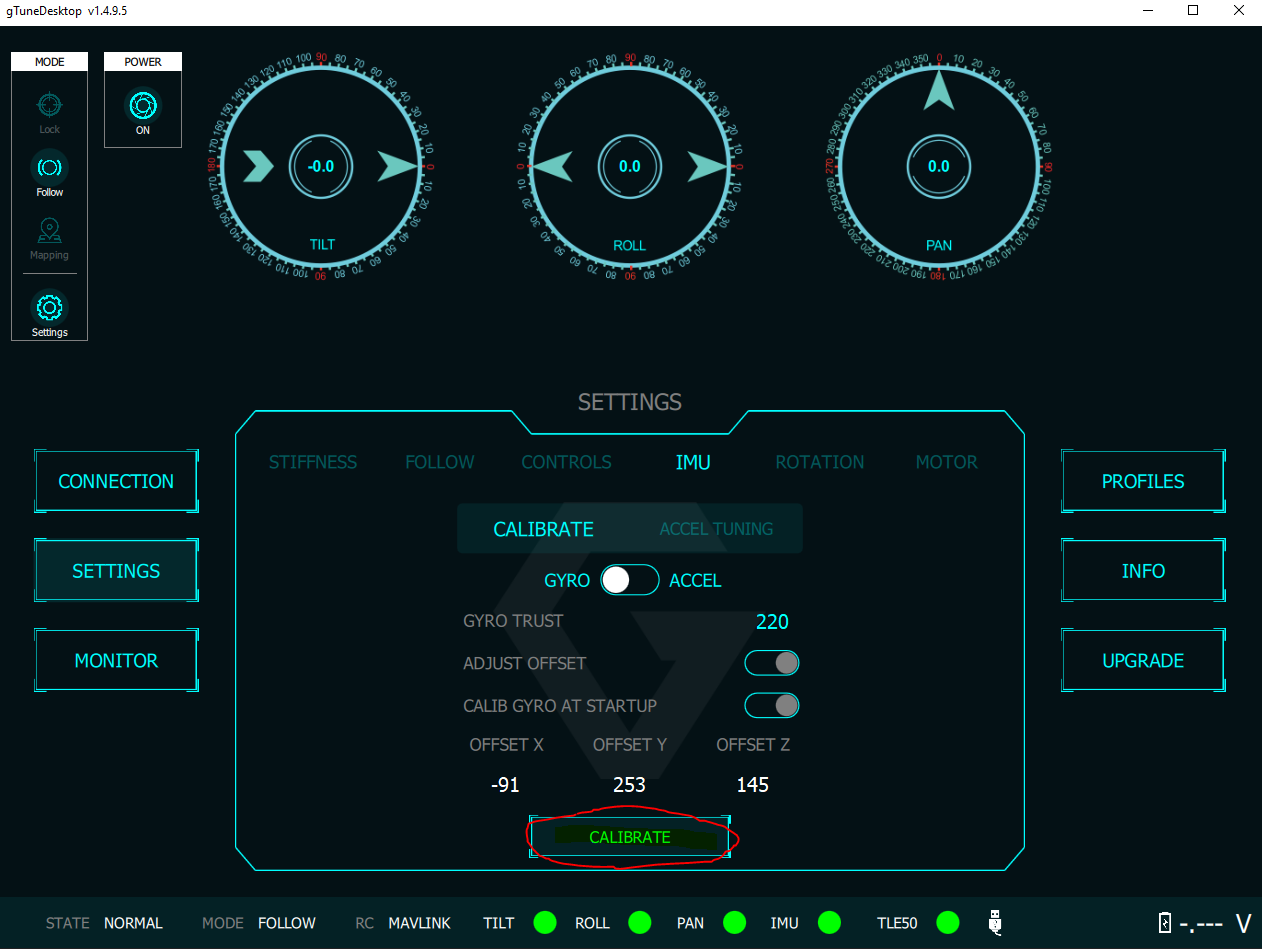Select the Lock mode icon
1262x949 pixels.
click(49, 105)
